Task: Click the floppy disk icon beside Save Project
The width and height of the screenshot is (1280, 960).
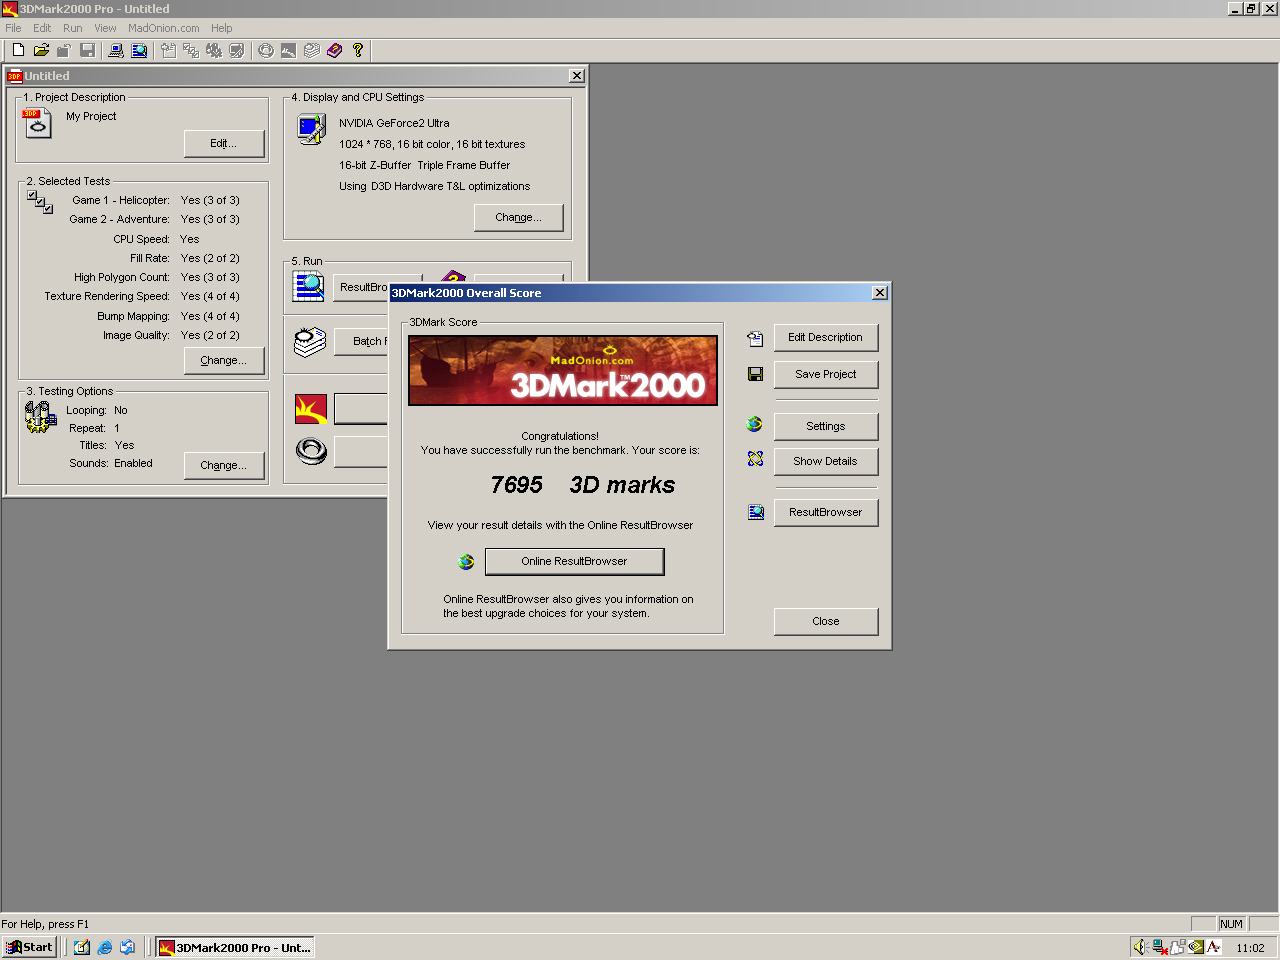Action: pos(755,374)
